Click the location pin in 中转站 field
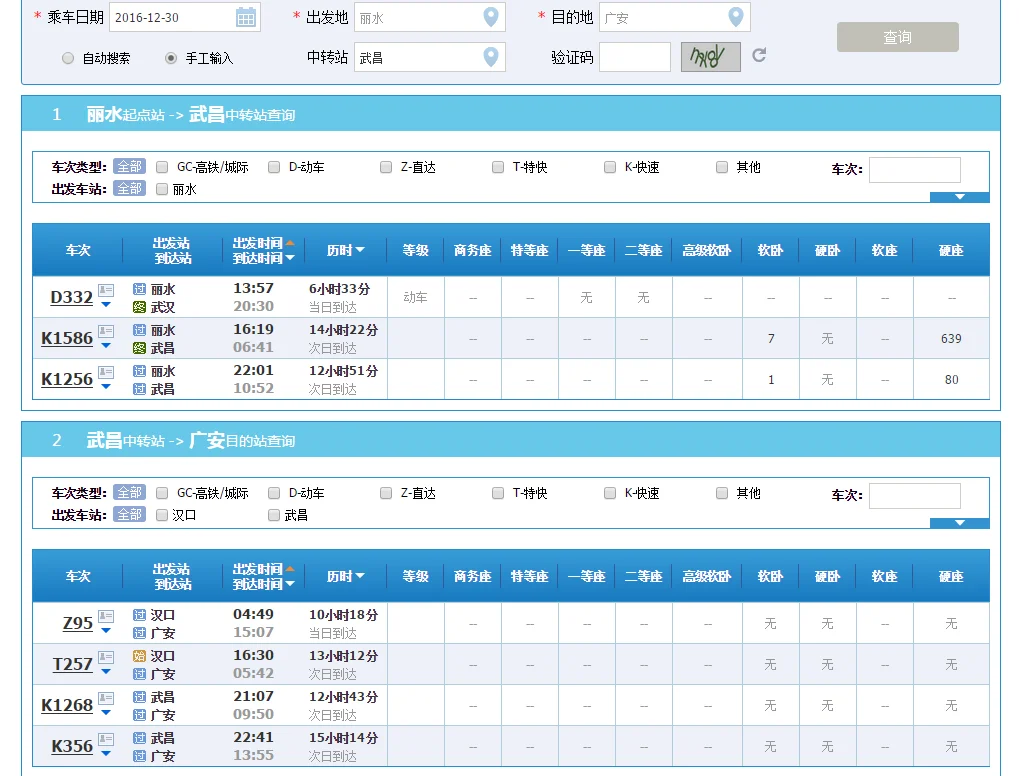Viewport: 1019px width, 776px height. coord(490,57)
